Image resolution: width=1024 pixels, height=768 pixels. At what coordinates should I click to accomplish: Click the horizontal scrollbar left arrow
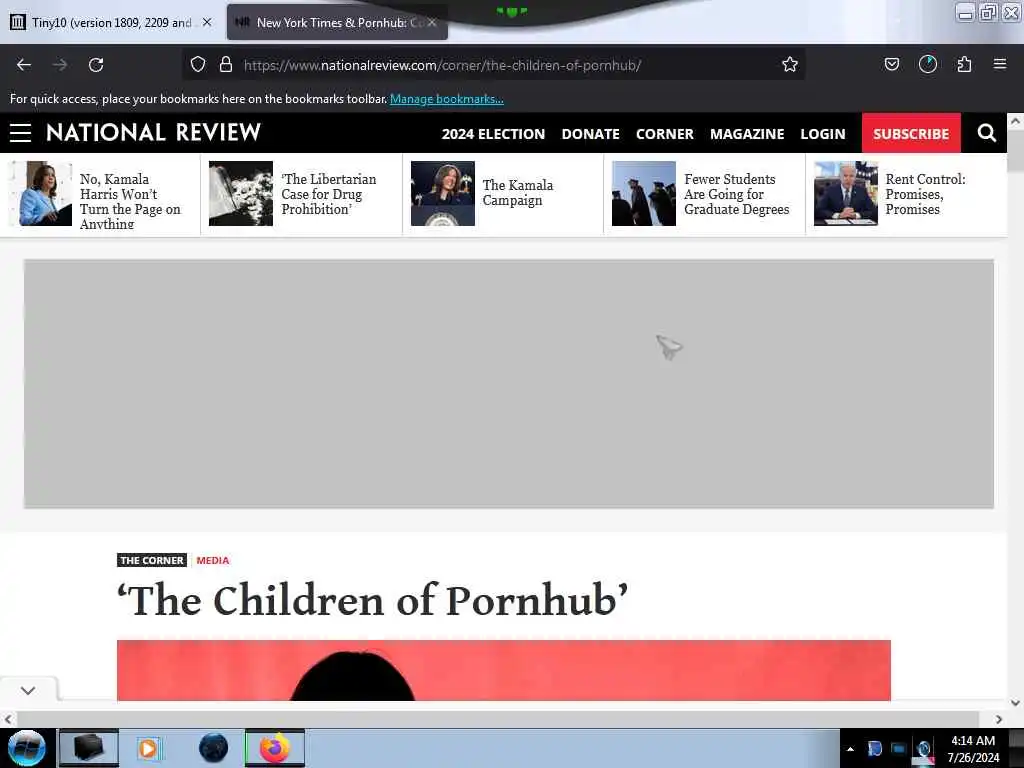(8, 719)
